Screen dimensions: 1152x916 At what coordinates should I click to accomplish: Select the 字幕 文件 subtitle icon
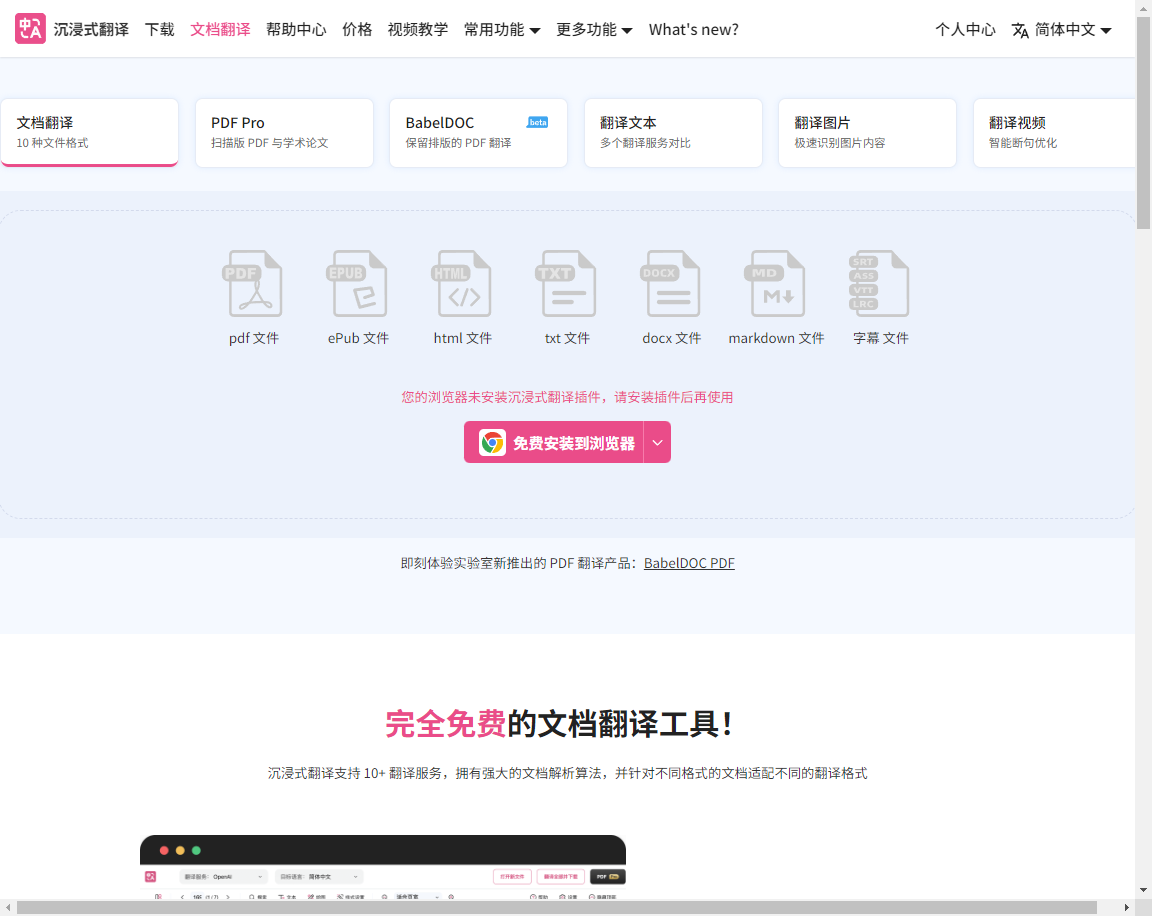tap(879, 284)
